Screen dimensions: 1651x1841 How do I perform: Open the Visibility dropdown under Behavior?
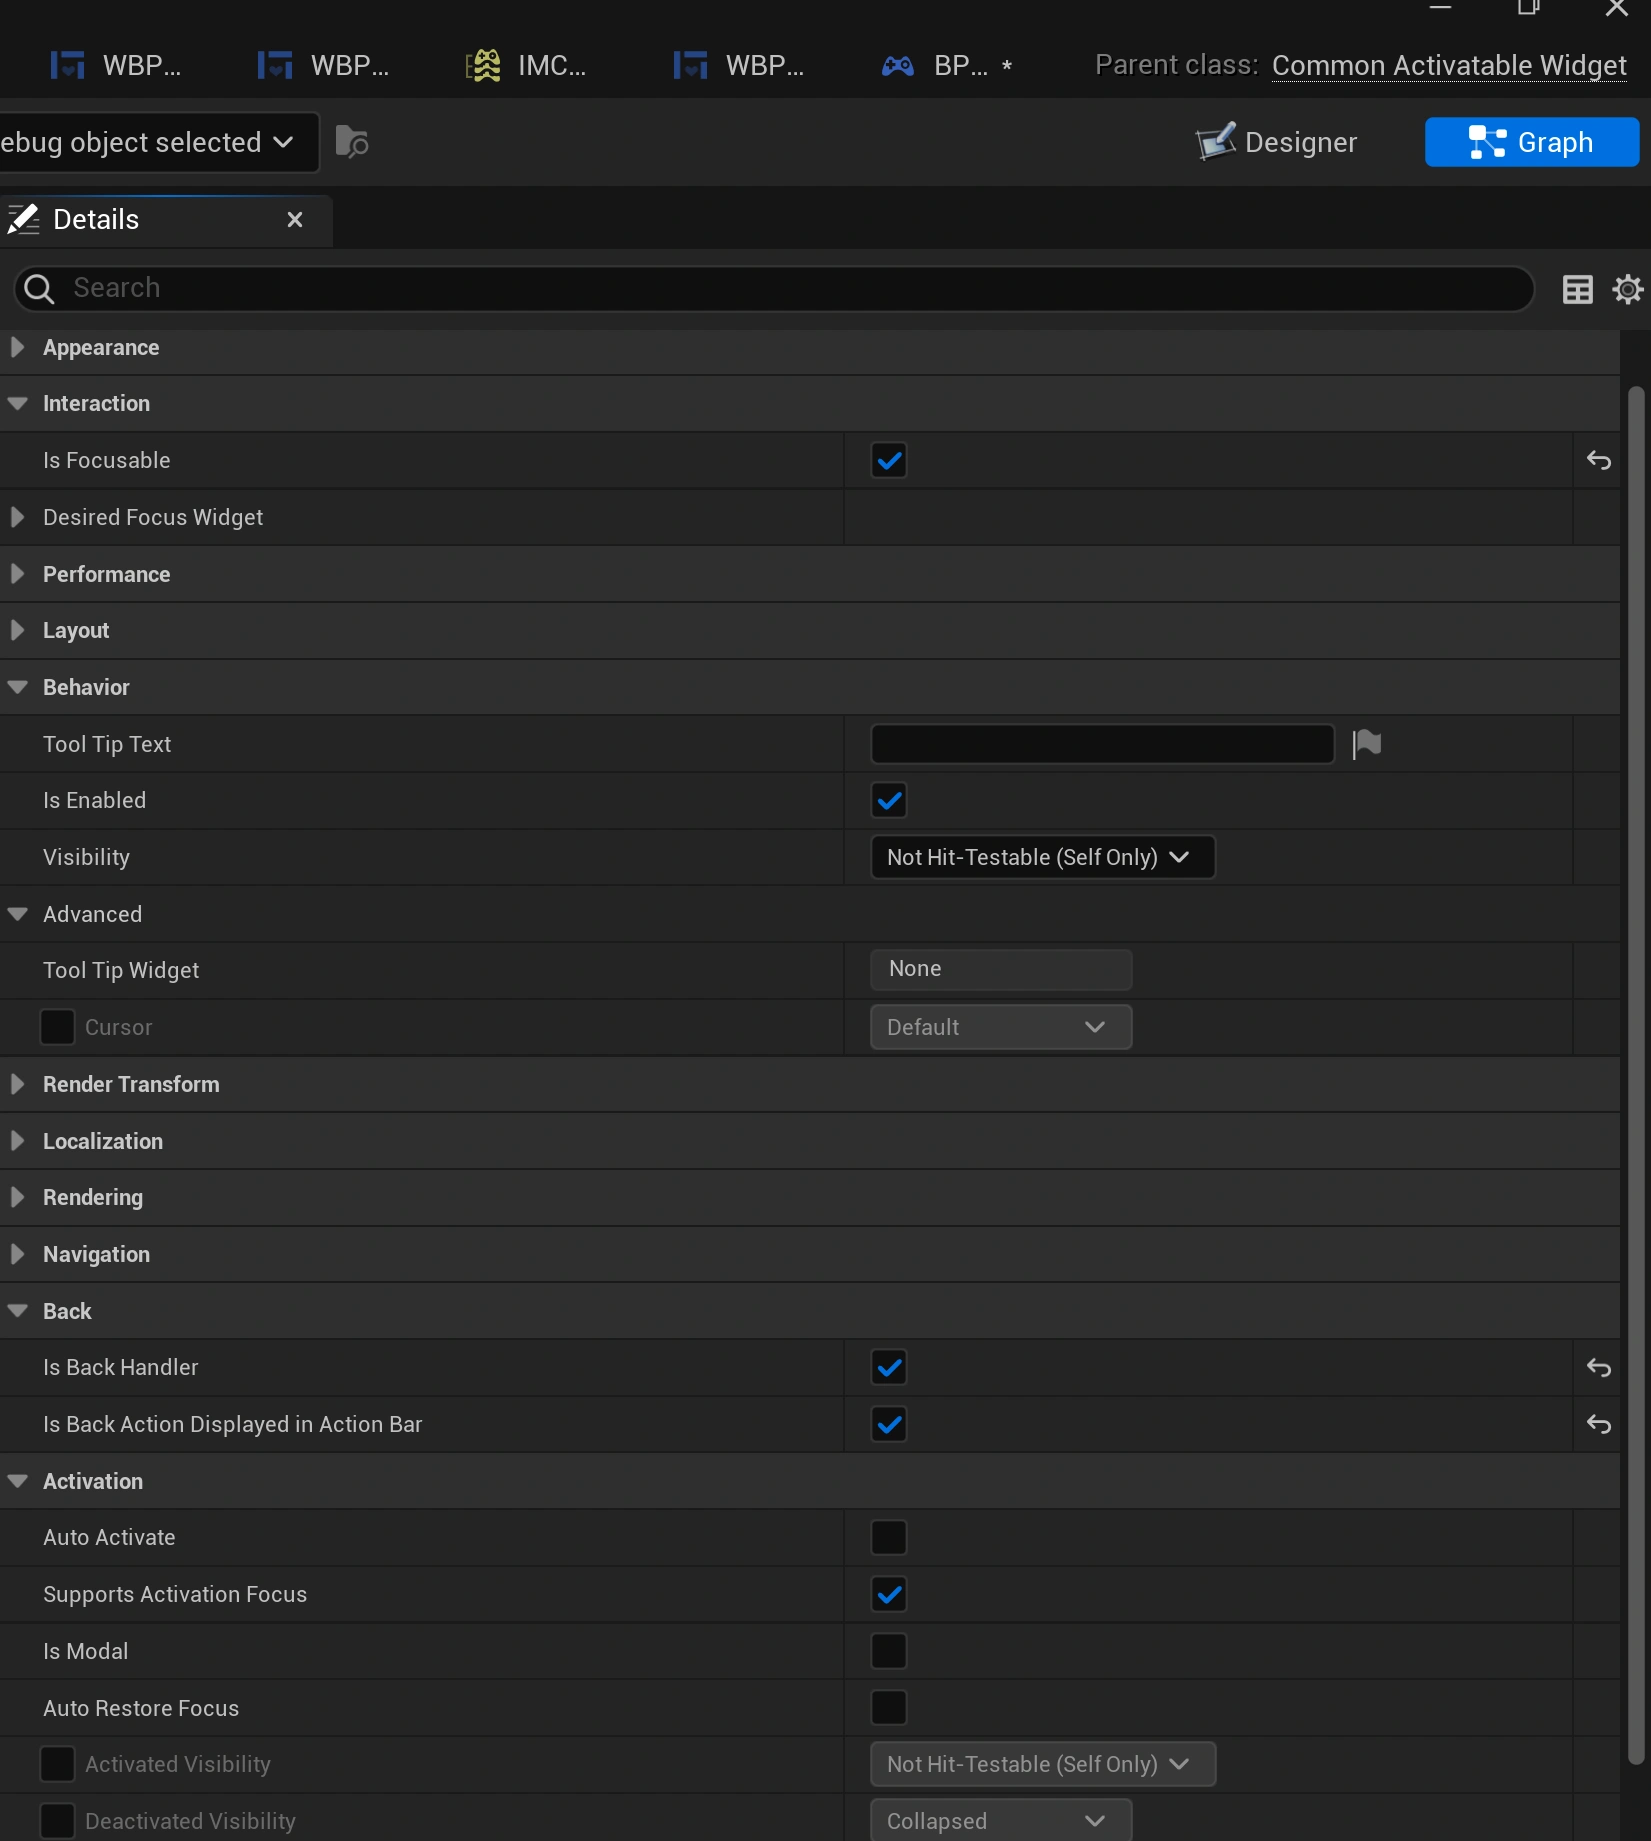(1042, 858)
